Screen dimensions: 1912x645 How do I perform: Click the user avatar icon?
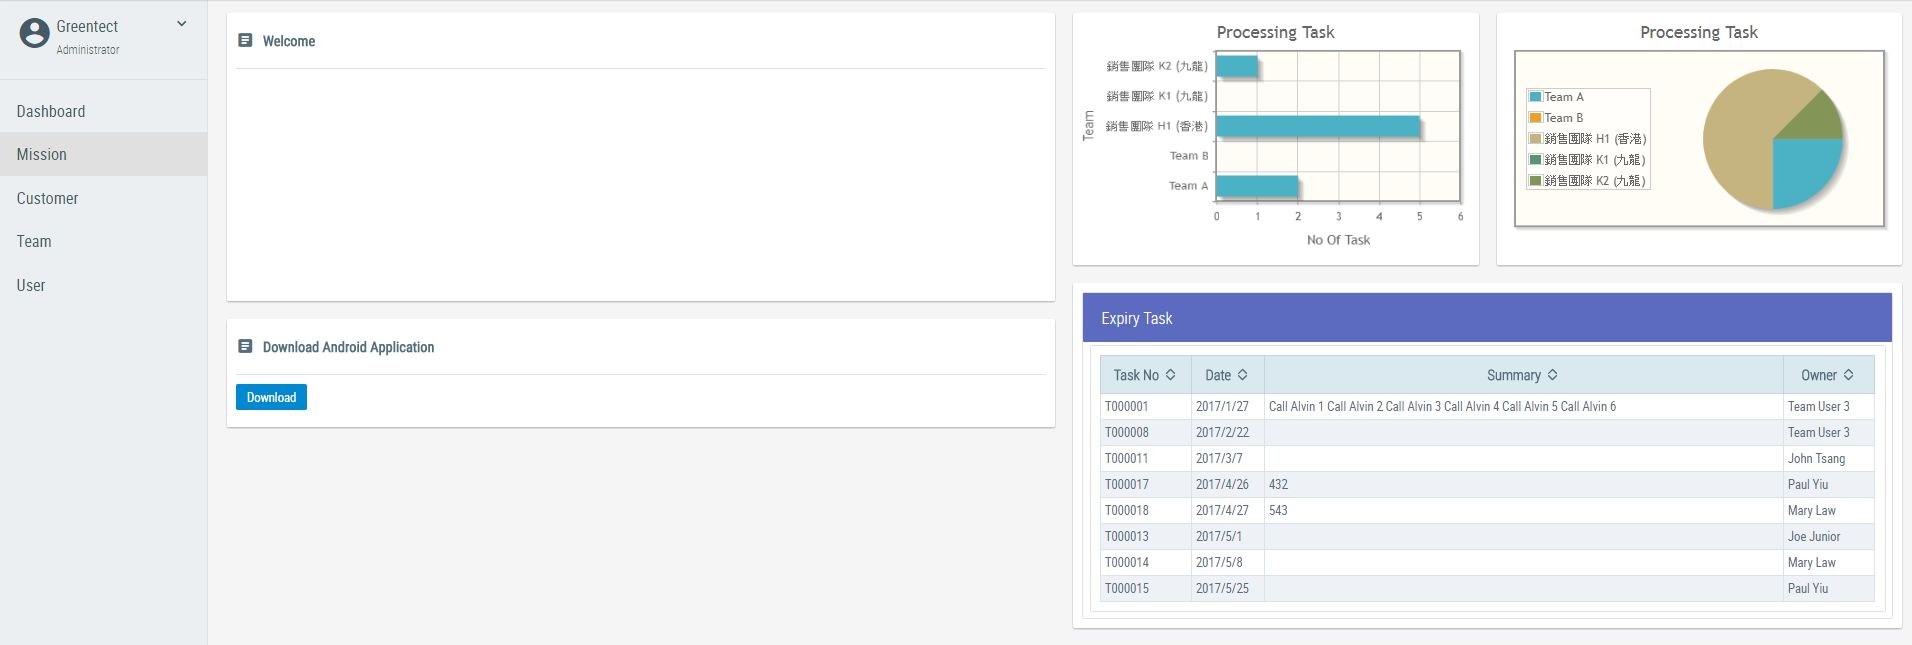pos(34,33)
